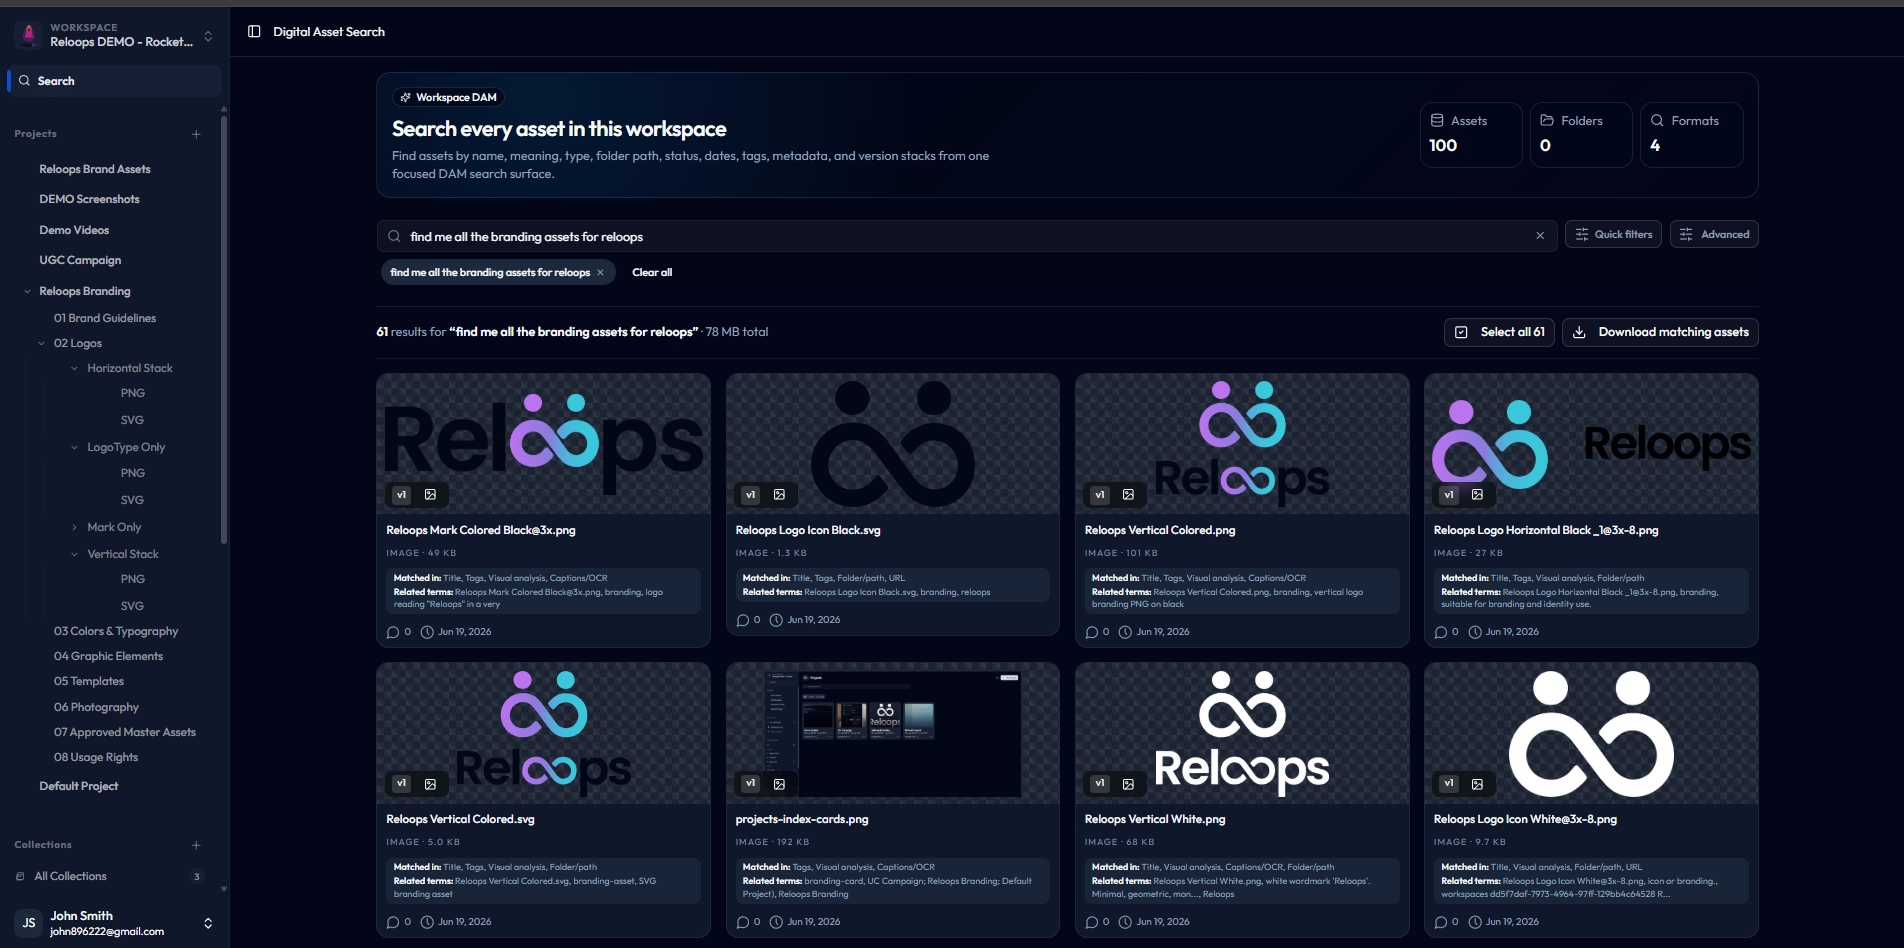Collapse the Horizontal Stack folder

click(74, 368)
